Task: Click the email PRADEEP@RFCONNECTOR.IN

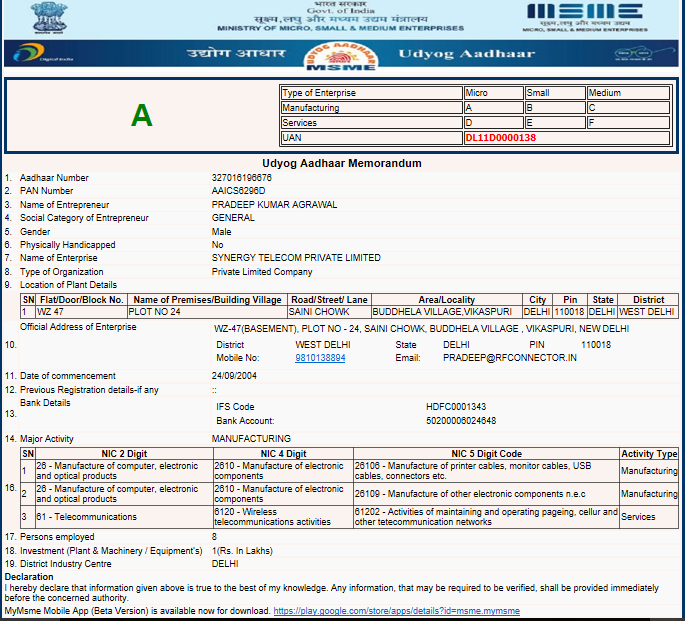Action: click(510, 358)
